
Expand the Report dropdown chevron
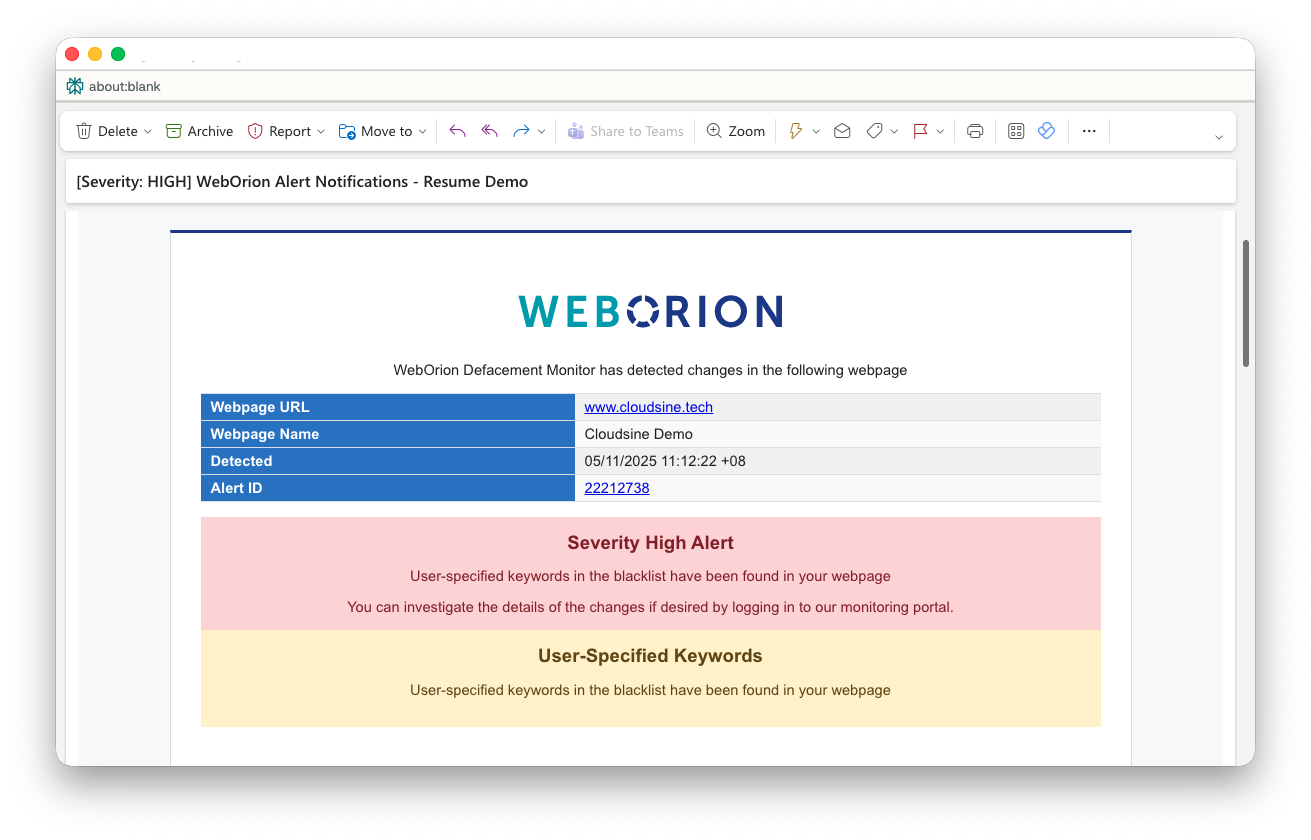tap(321, 131)
